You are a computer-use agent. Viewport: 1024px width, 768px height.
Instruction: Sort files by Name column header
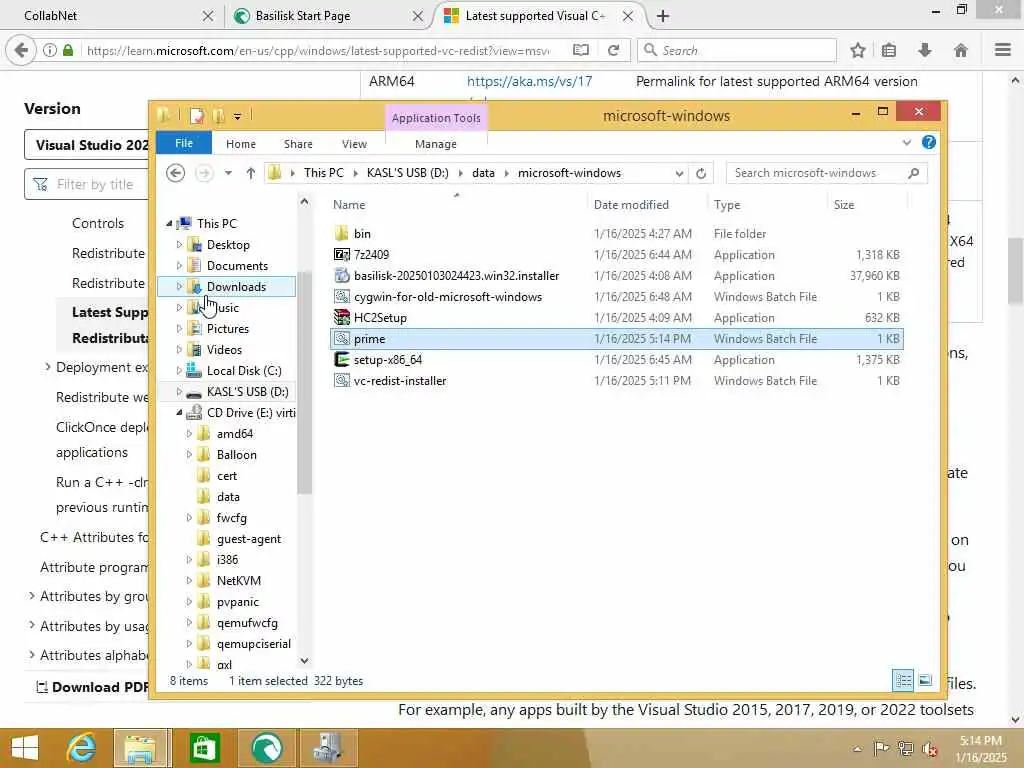coord(349,204)
